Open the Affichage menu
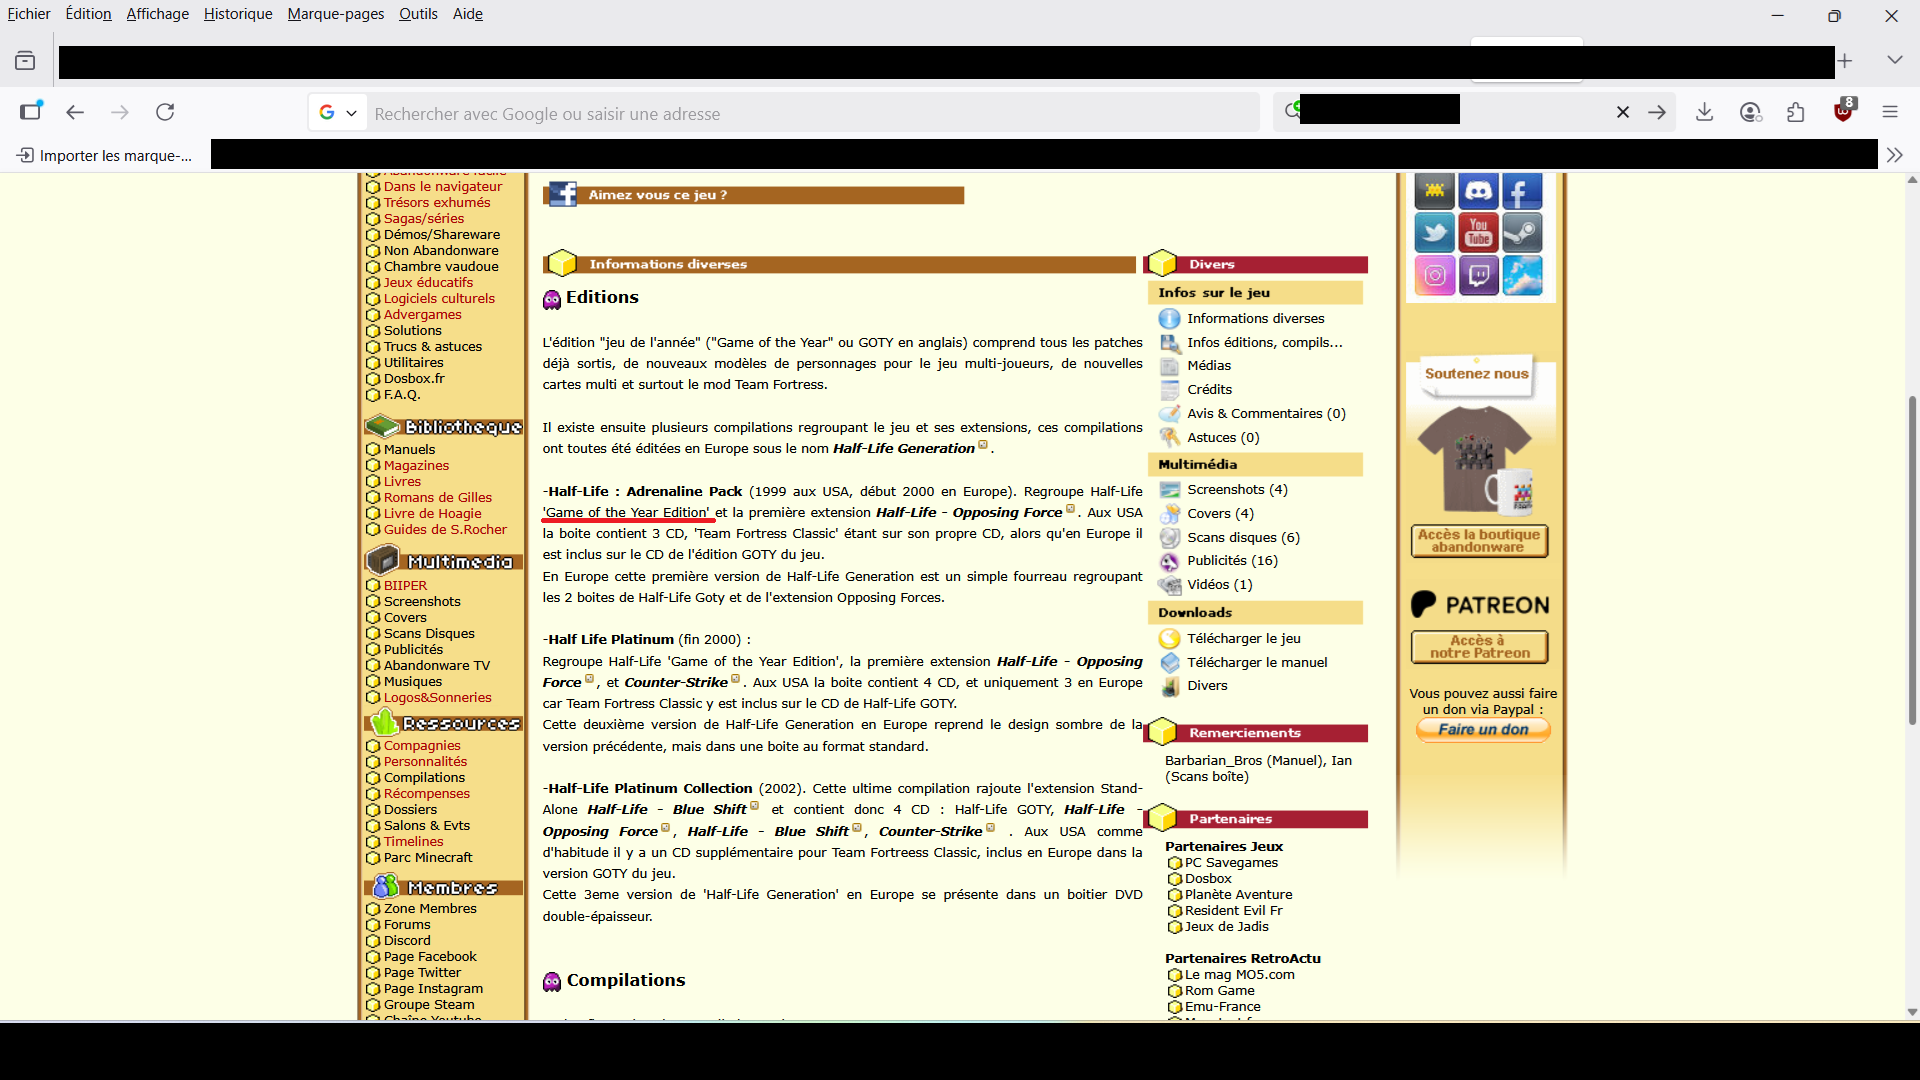1920x1080 pixels. point(157,14)
